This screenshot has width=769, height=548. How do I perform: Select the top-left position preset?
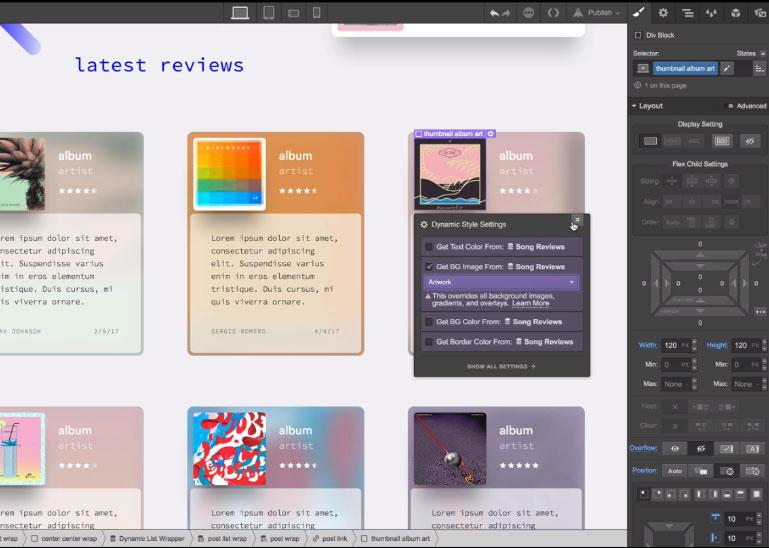[643, 494]
